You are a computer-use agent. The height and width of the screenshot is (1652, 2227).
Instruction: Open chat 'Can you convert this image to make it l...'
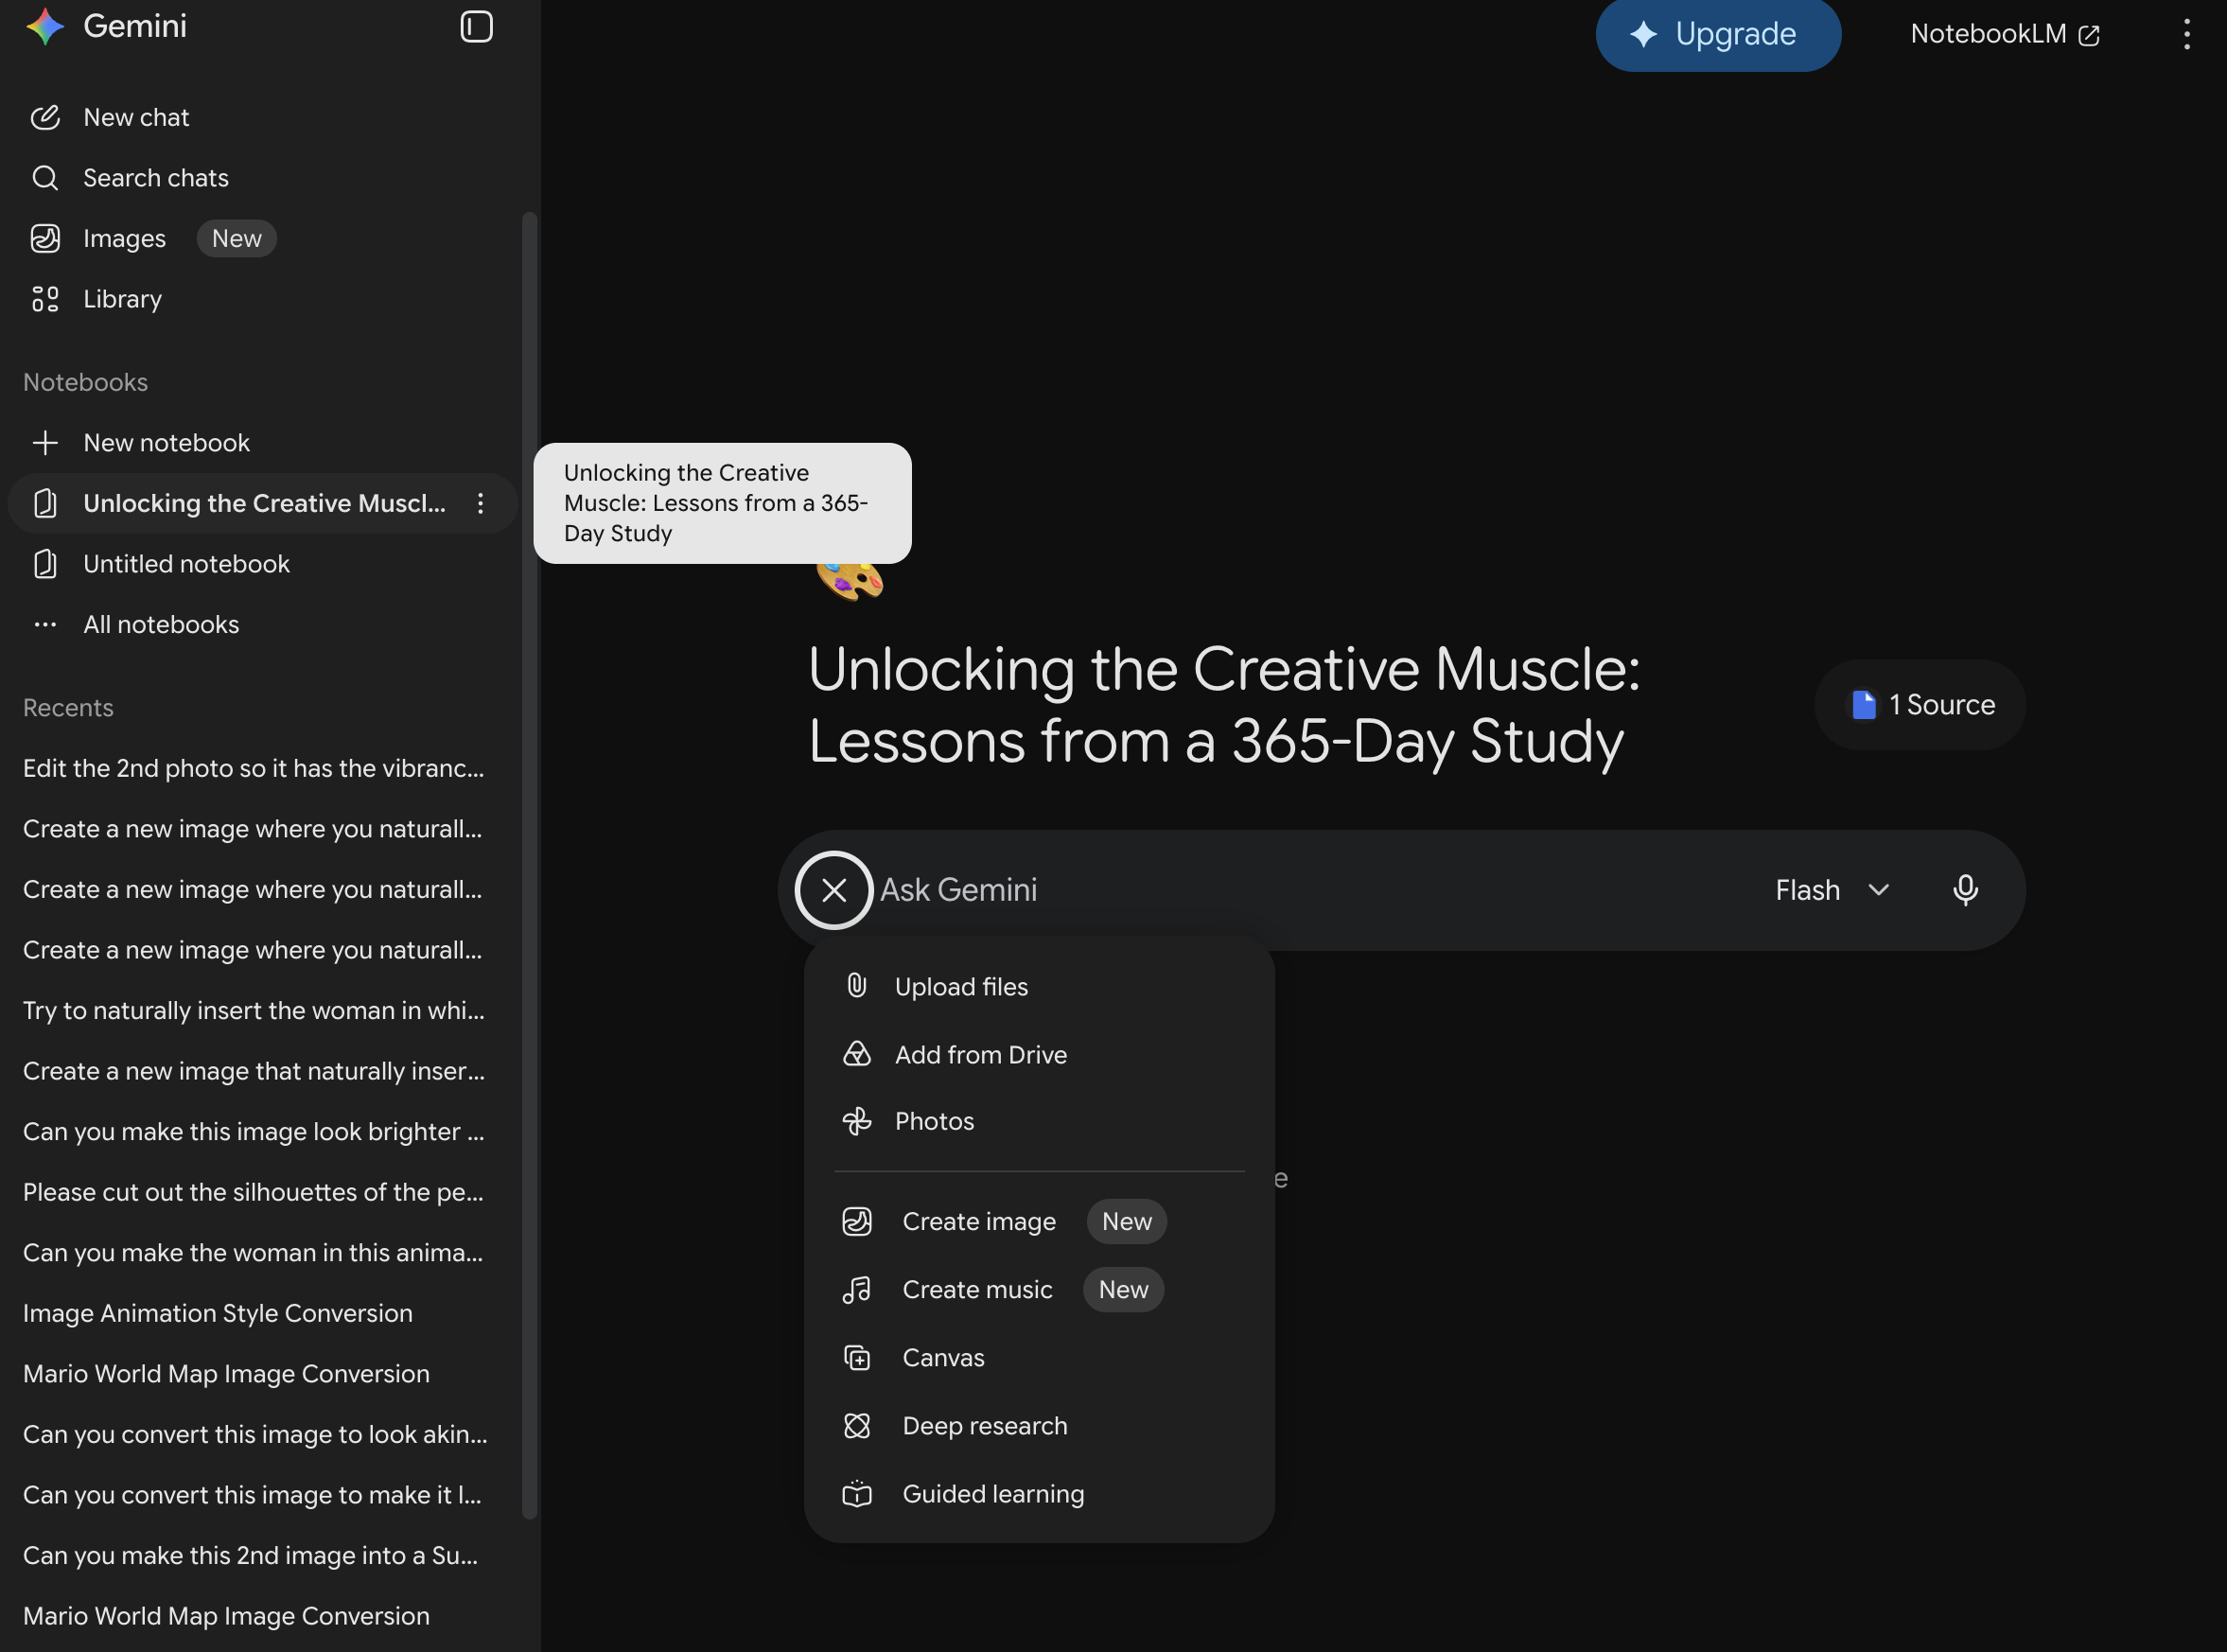(x=254, y=1495)
